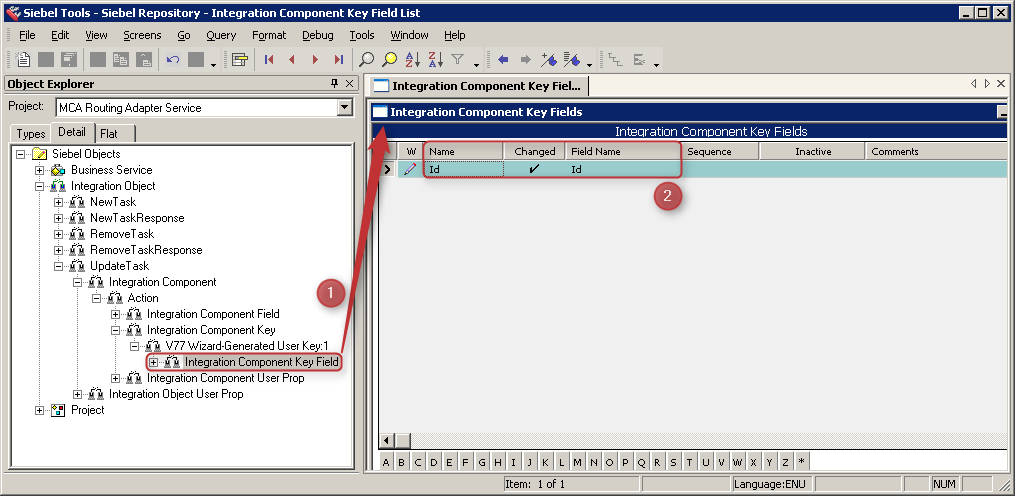Click the Name cell containing Id

(x=463, y=169)
